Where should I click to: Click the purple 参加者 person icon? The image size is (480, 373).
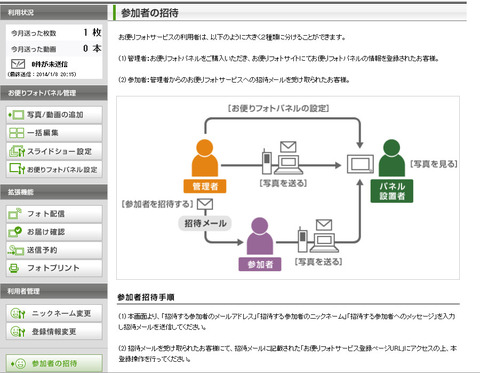(x=260, y=236)
